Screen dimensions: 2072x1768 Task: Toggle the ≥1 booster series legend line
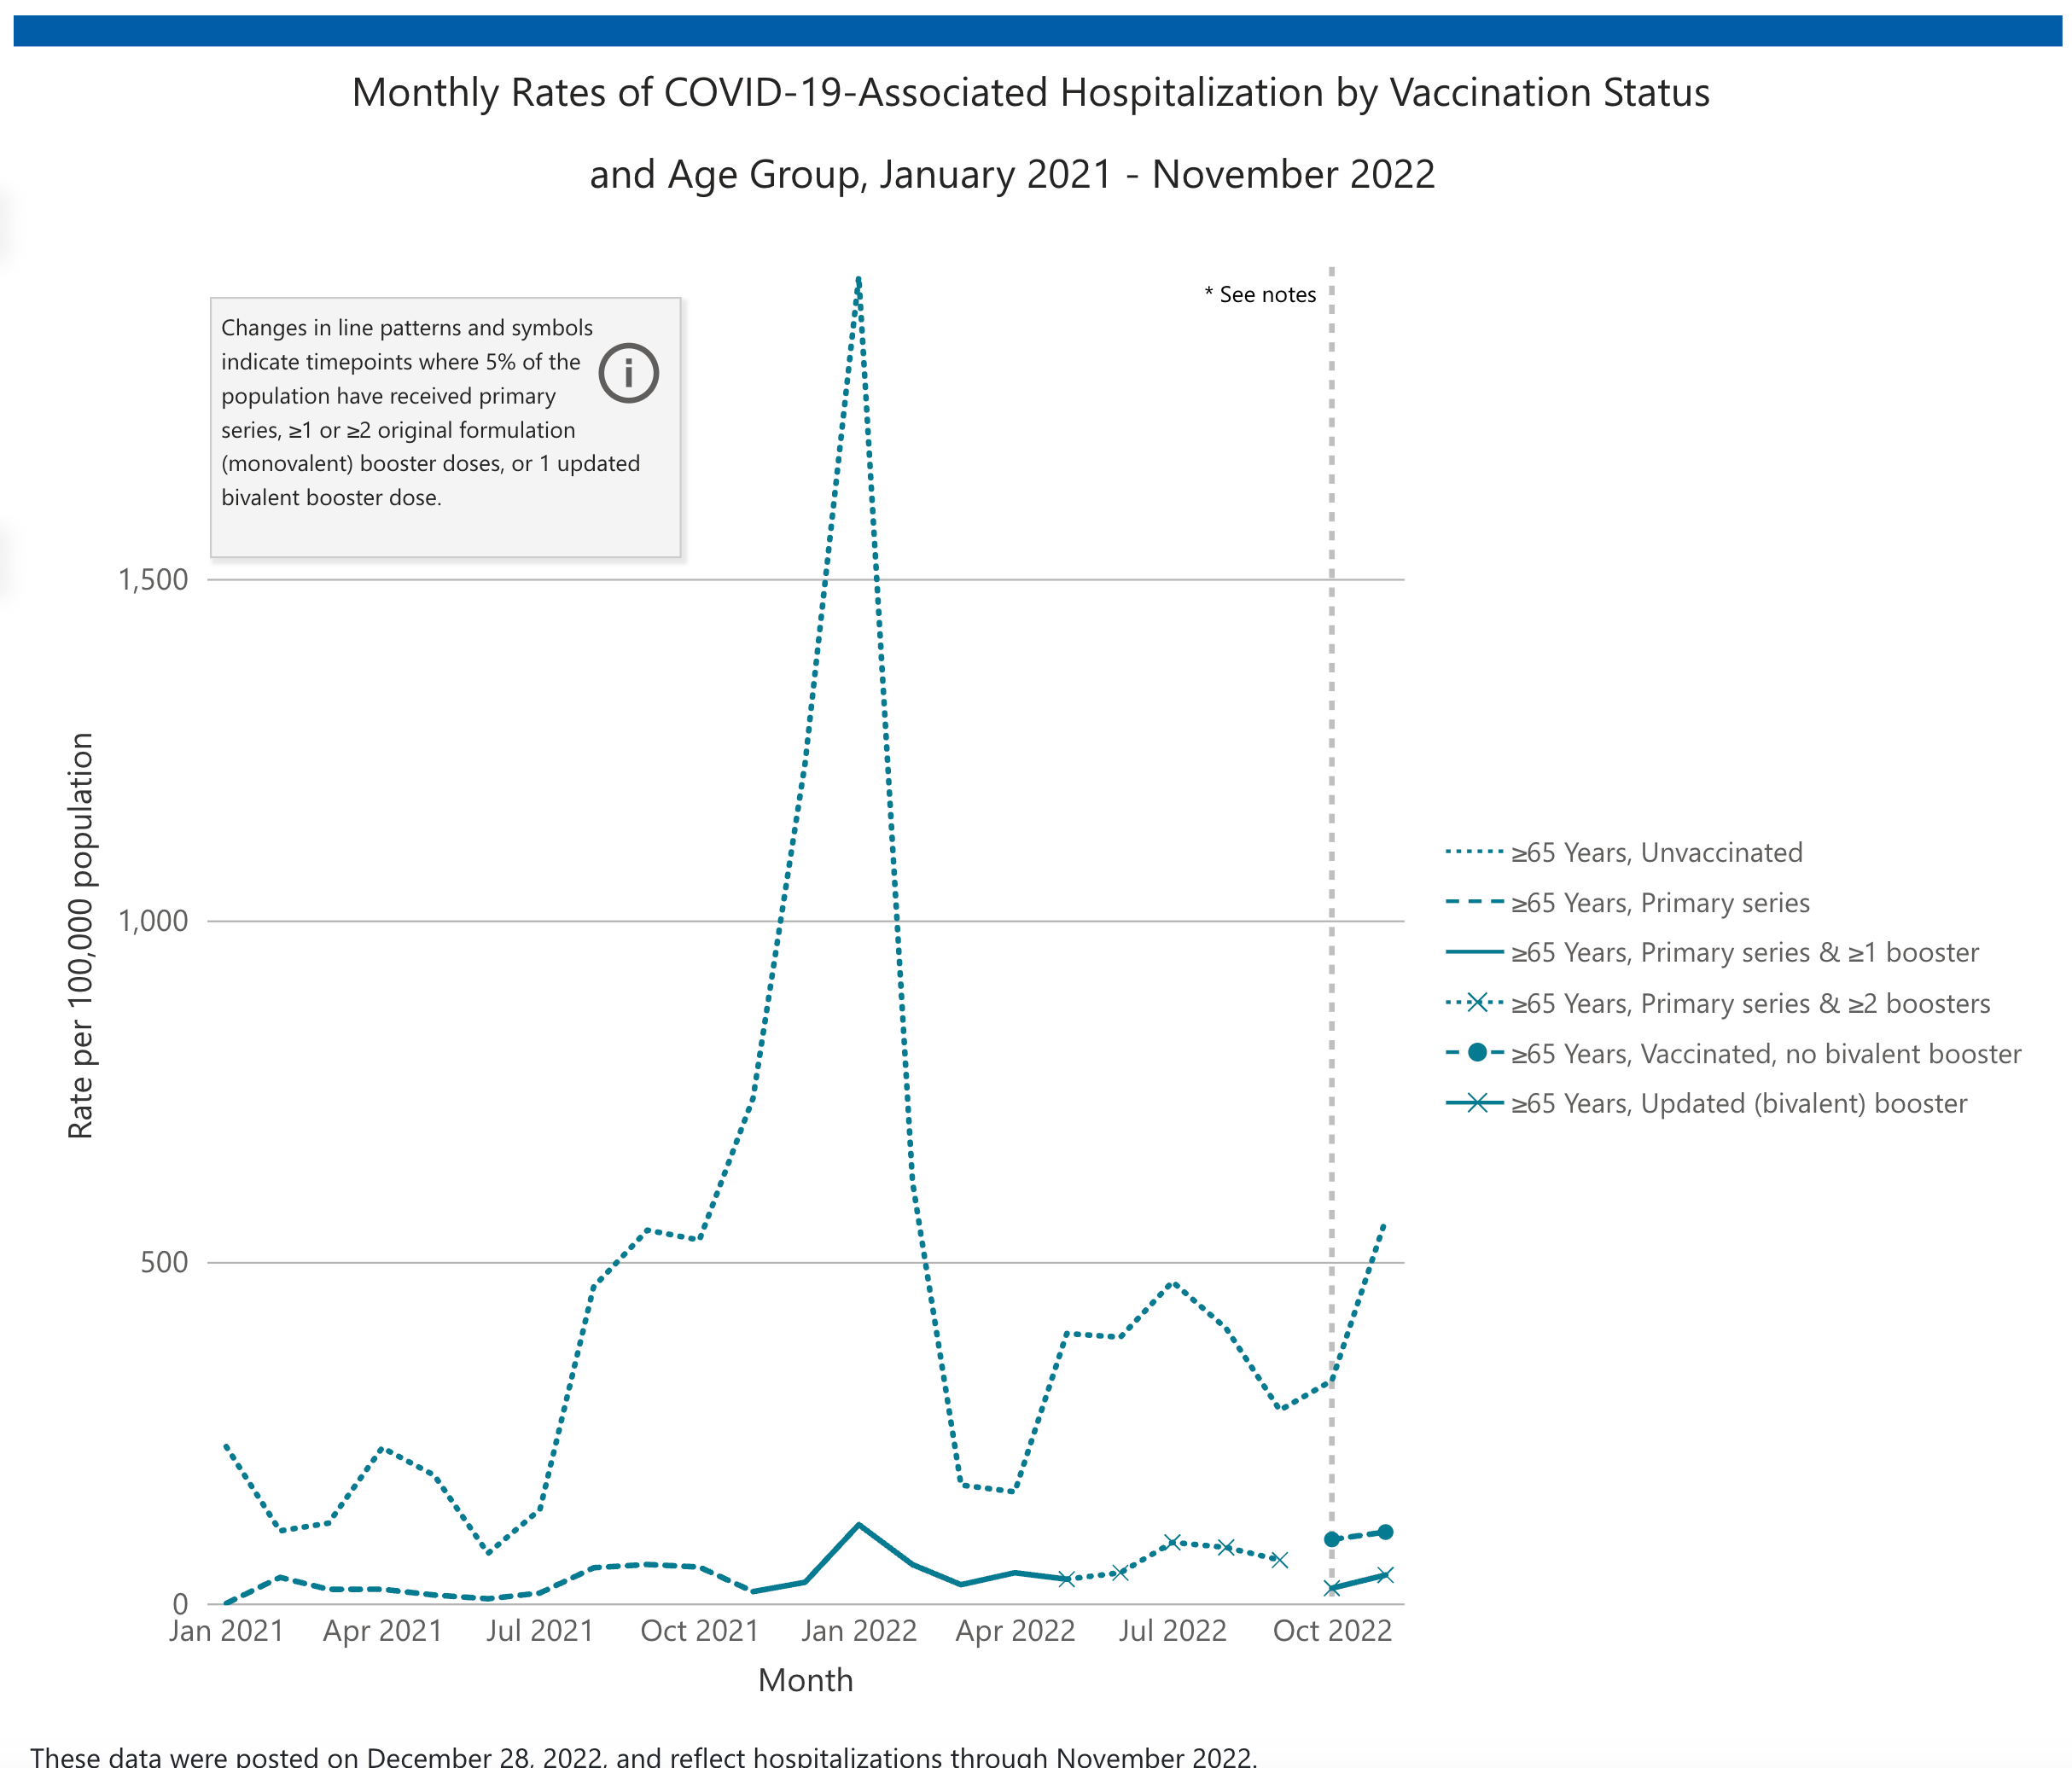[1474, 953]
